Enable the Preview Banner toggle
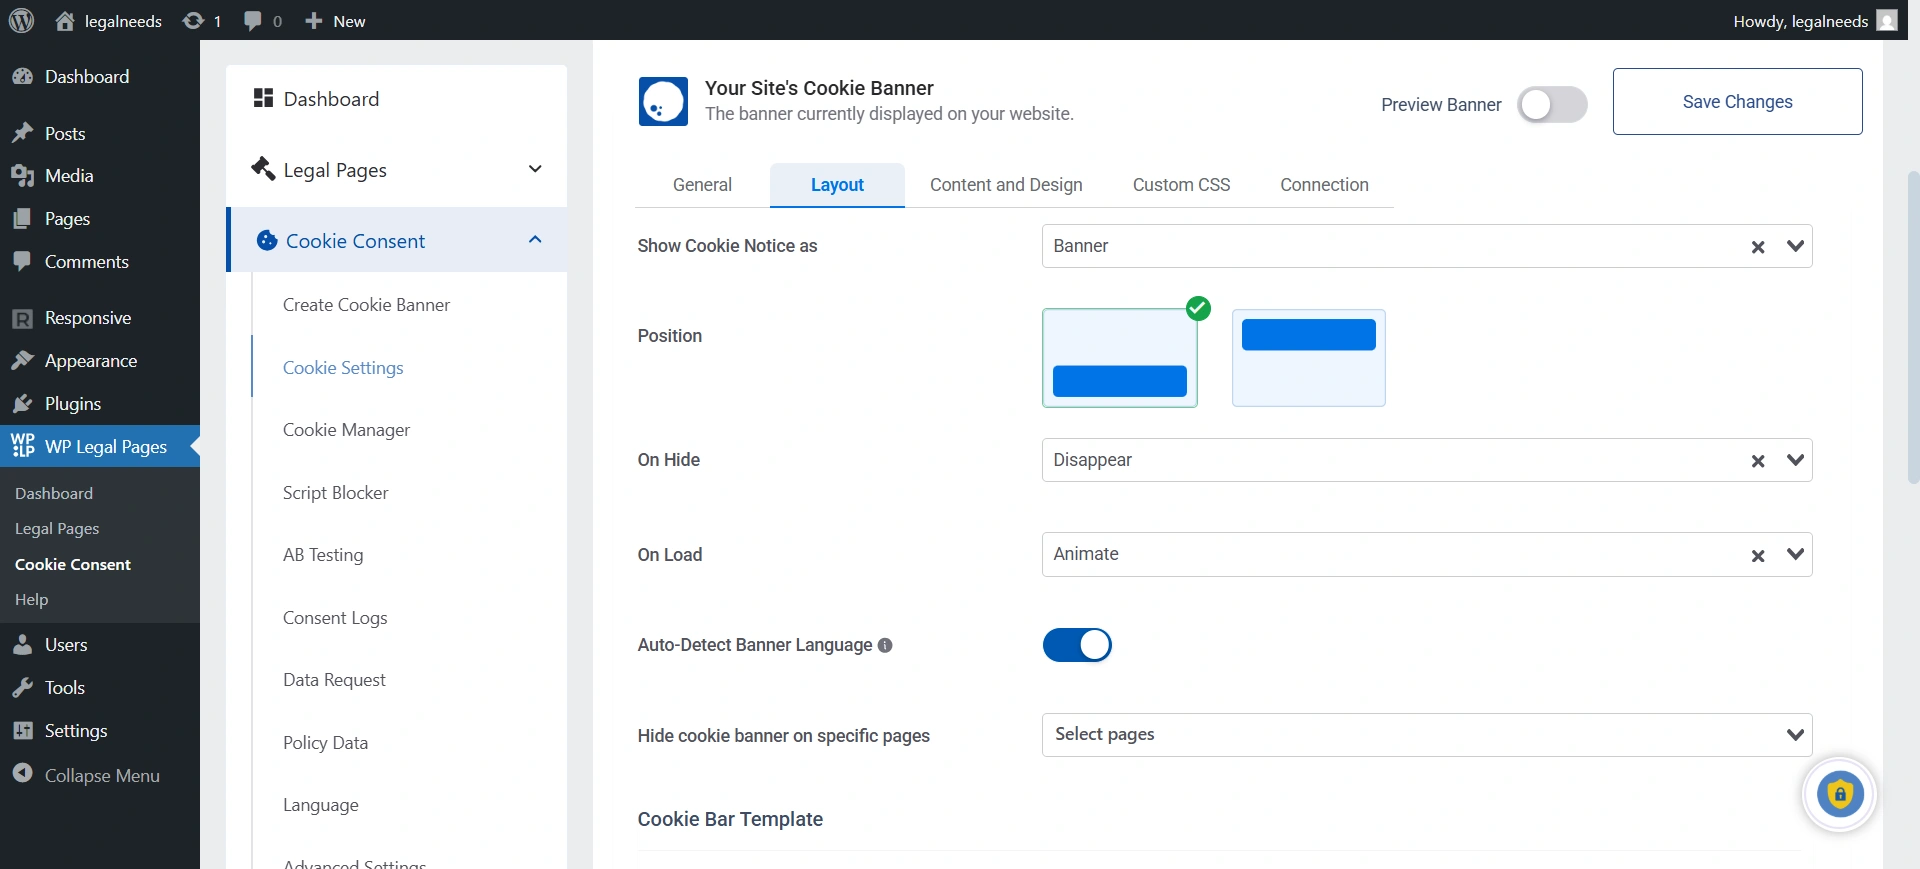Screen dimensions: 1920x869 (1551, 105)
